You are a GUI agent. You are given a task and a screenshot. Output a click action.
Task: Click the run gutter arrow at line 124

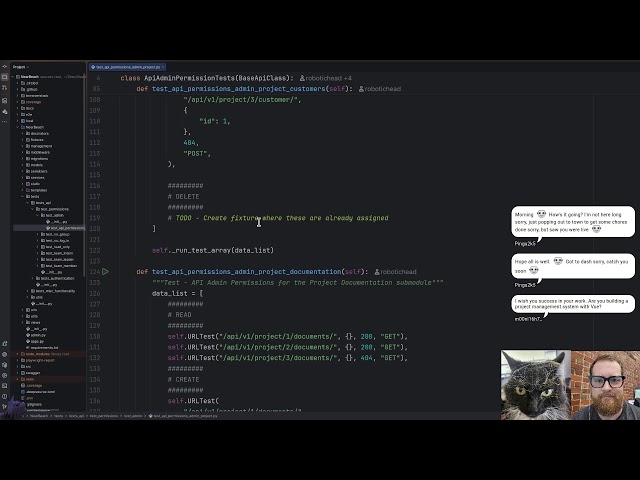pyautogui.click(x=105, y=271)
